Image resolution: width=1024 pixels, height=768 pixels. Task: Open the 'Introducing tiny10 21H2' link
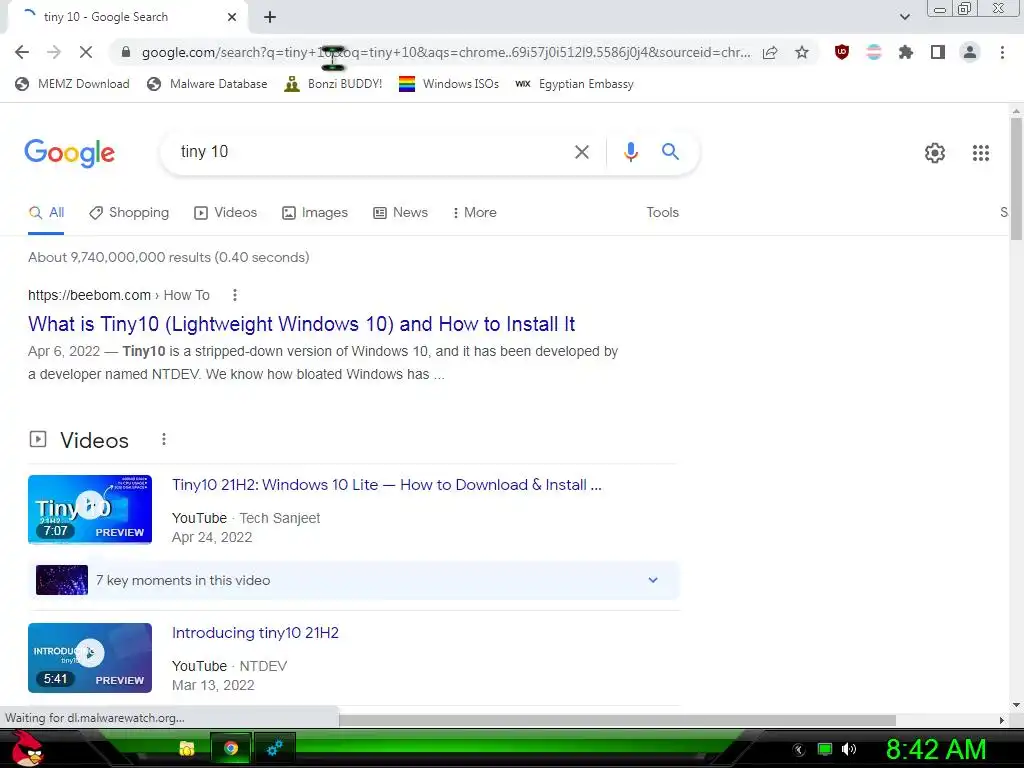pyautogui.click(x=255, y=633)
